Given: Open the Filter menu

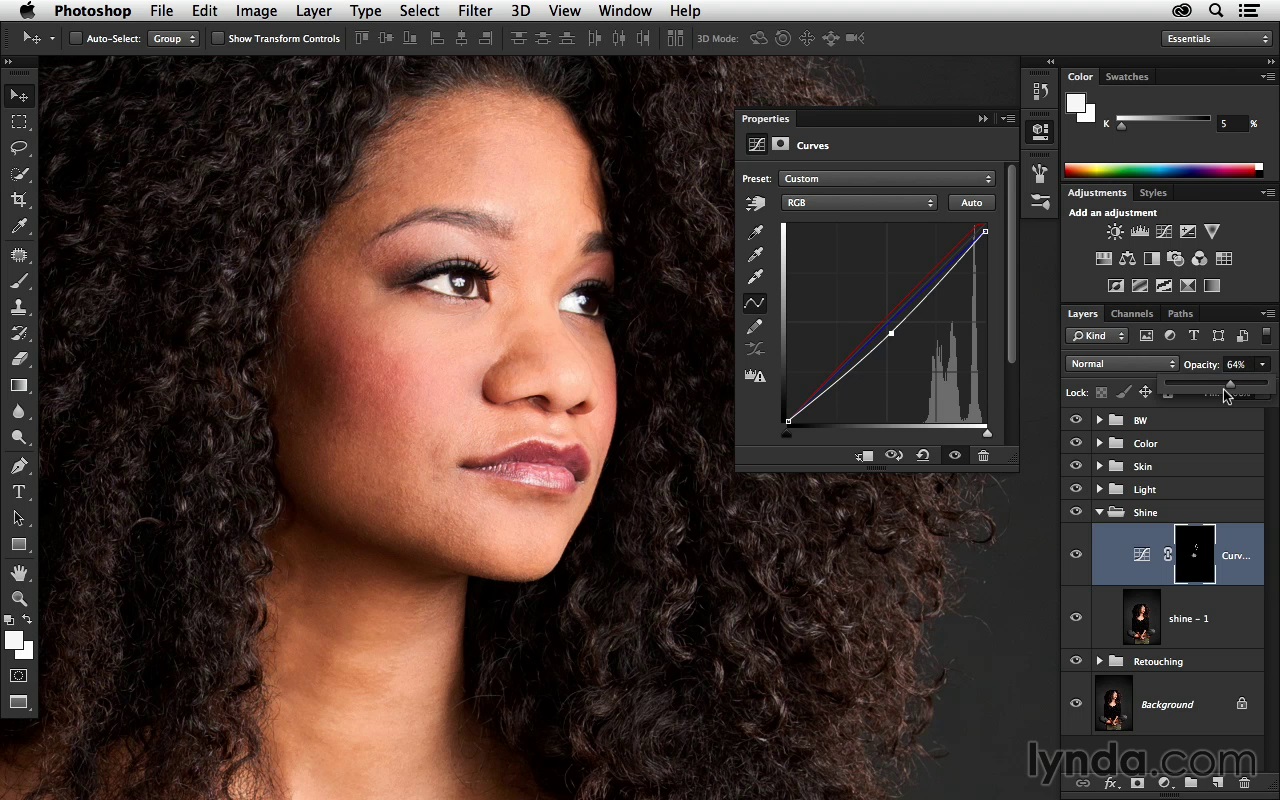Looking at the screenshot, I should [475, 11].
